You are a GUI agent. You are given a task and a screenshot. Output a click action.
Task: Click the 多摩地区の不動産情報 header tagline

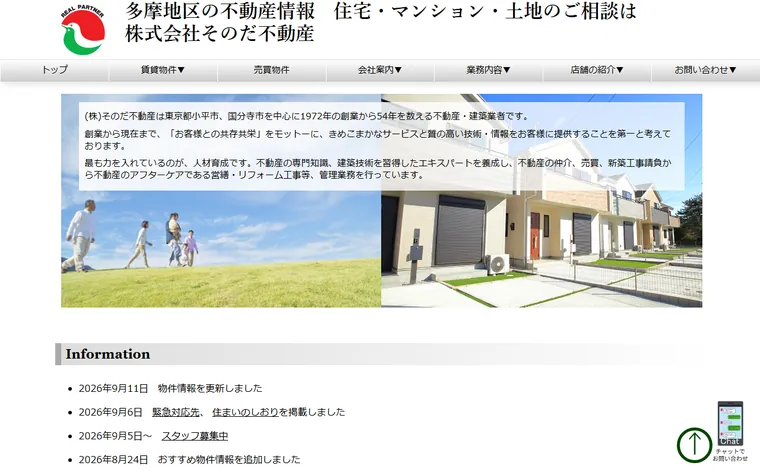pos(380,11)
